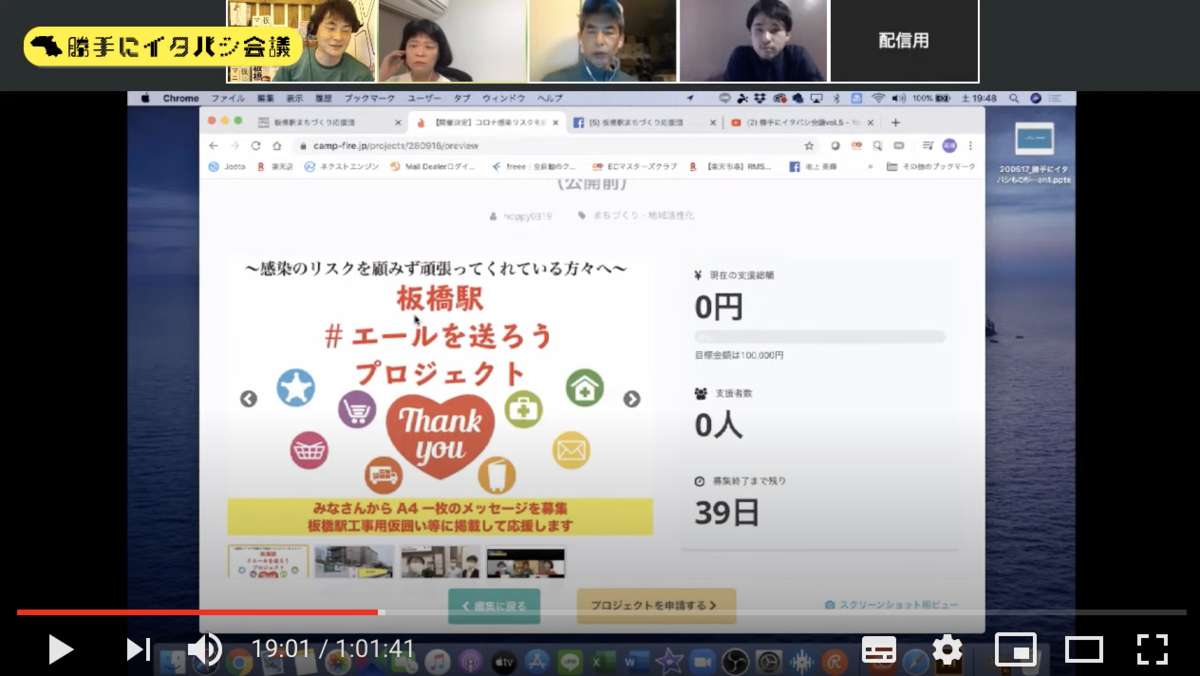Screen dimensions: 1200x676
Task: Select the first project thumbnail image
Action: 268,562
